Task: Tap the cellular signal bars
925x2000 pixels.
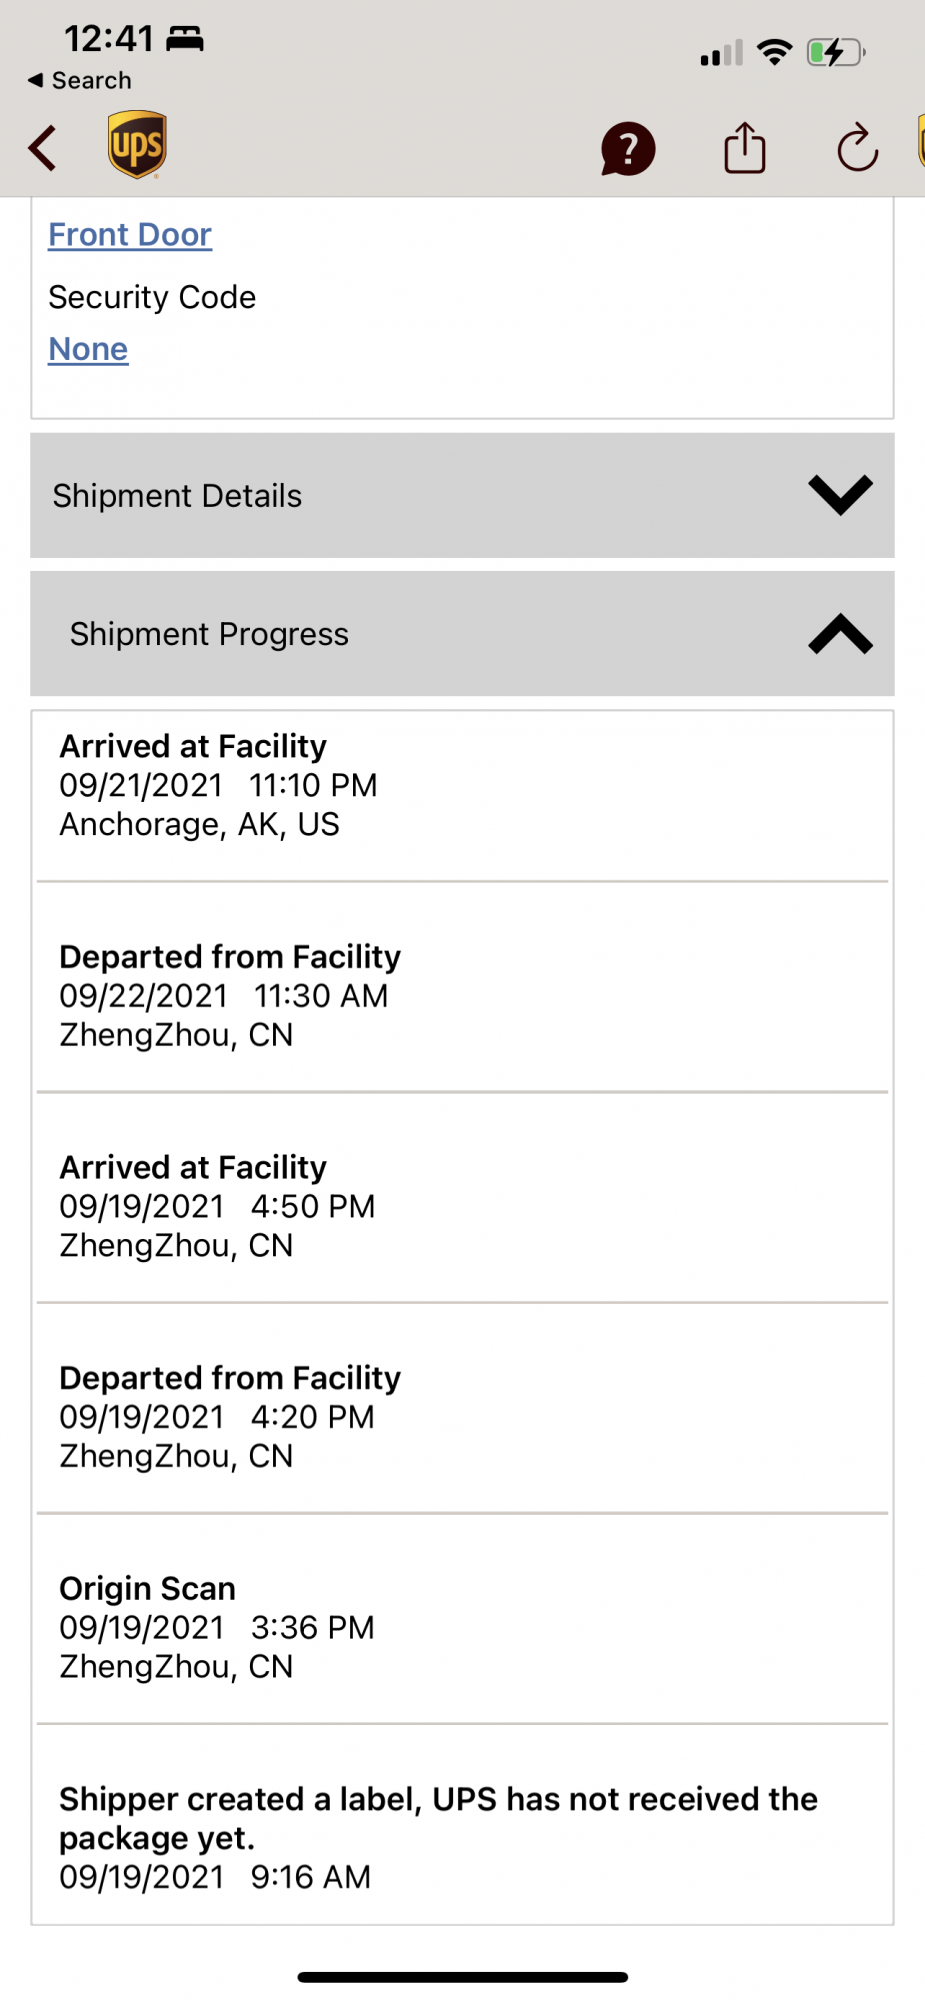Action: point(721,53)
